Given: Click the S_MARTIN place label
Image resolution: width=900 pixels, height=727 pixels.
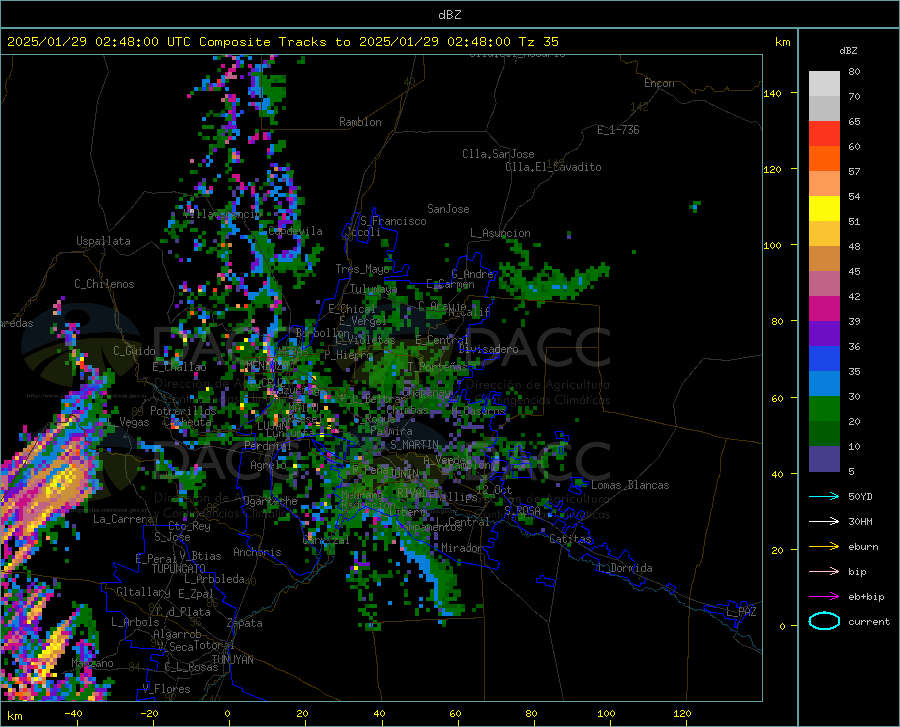Looking at the screenshot, I should pyautogui.click(x=414, y=445).
